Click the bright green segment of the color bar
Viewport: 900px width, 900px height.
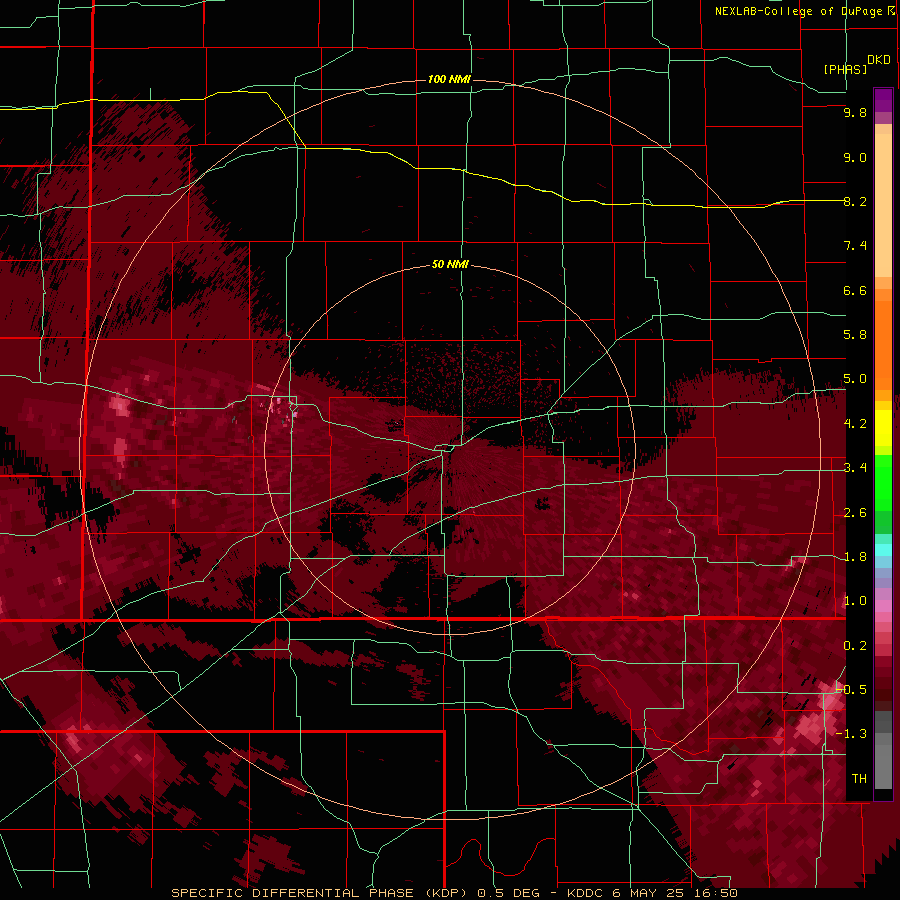883,485
